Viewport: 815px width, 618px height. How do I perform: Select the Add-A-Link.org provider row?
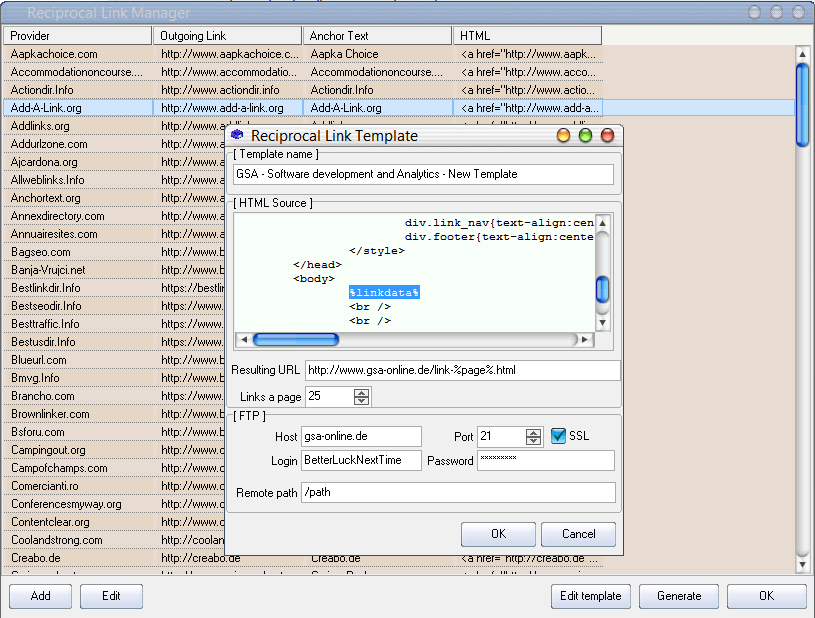pos(78,108)
